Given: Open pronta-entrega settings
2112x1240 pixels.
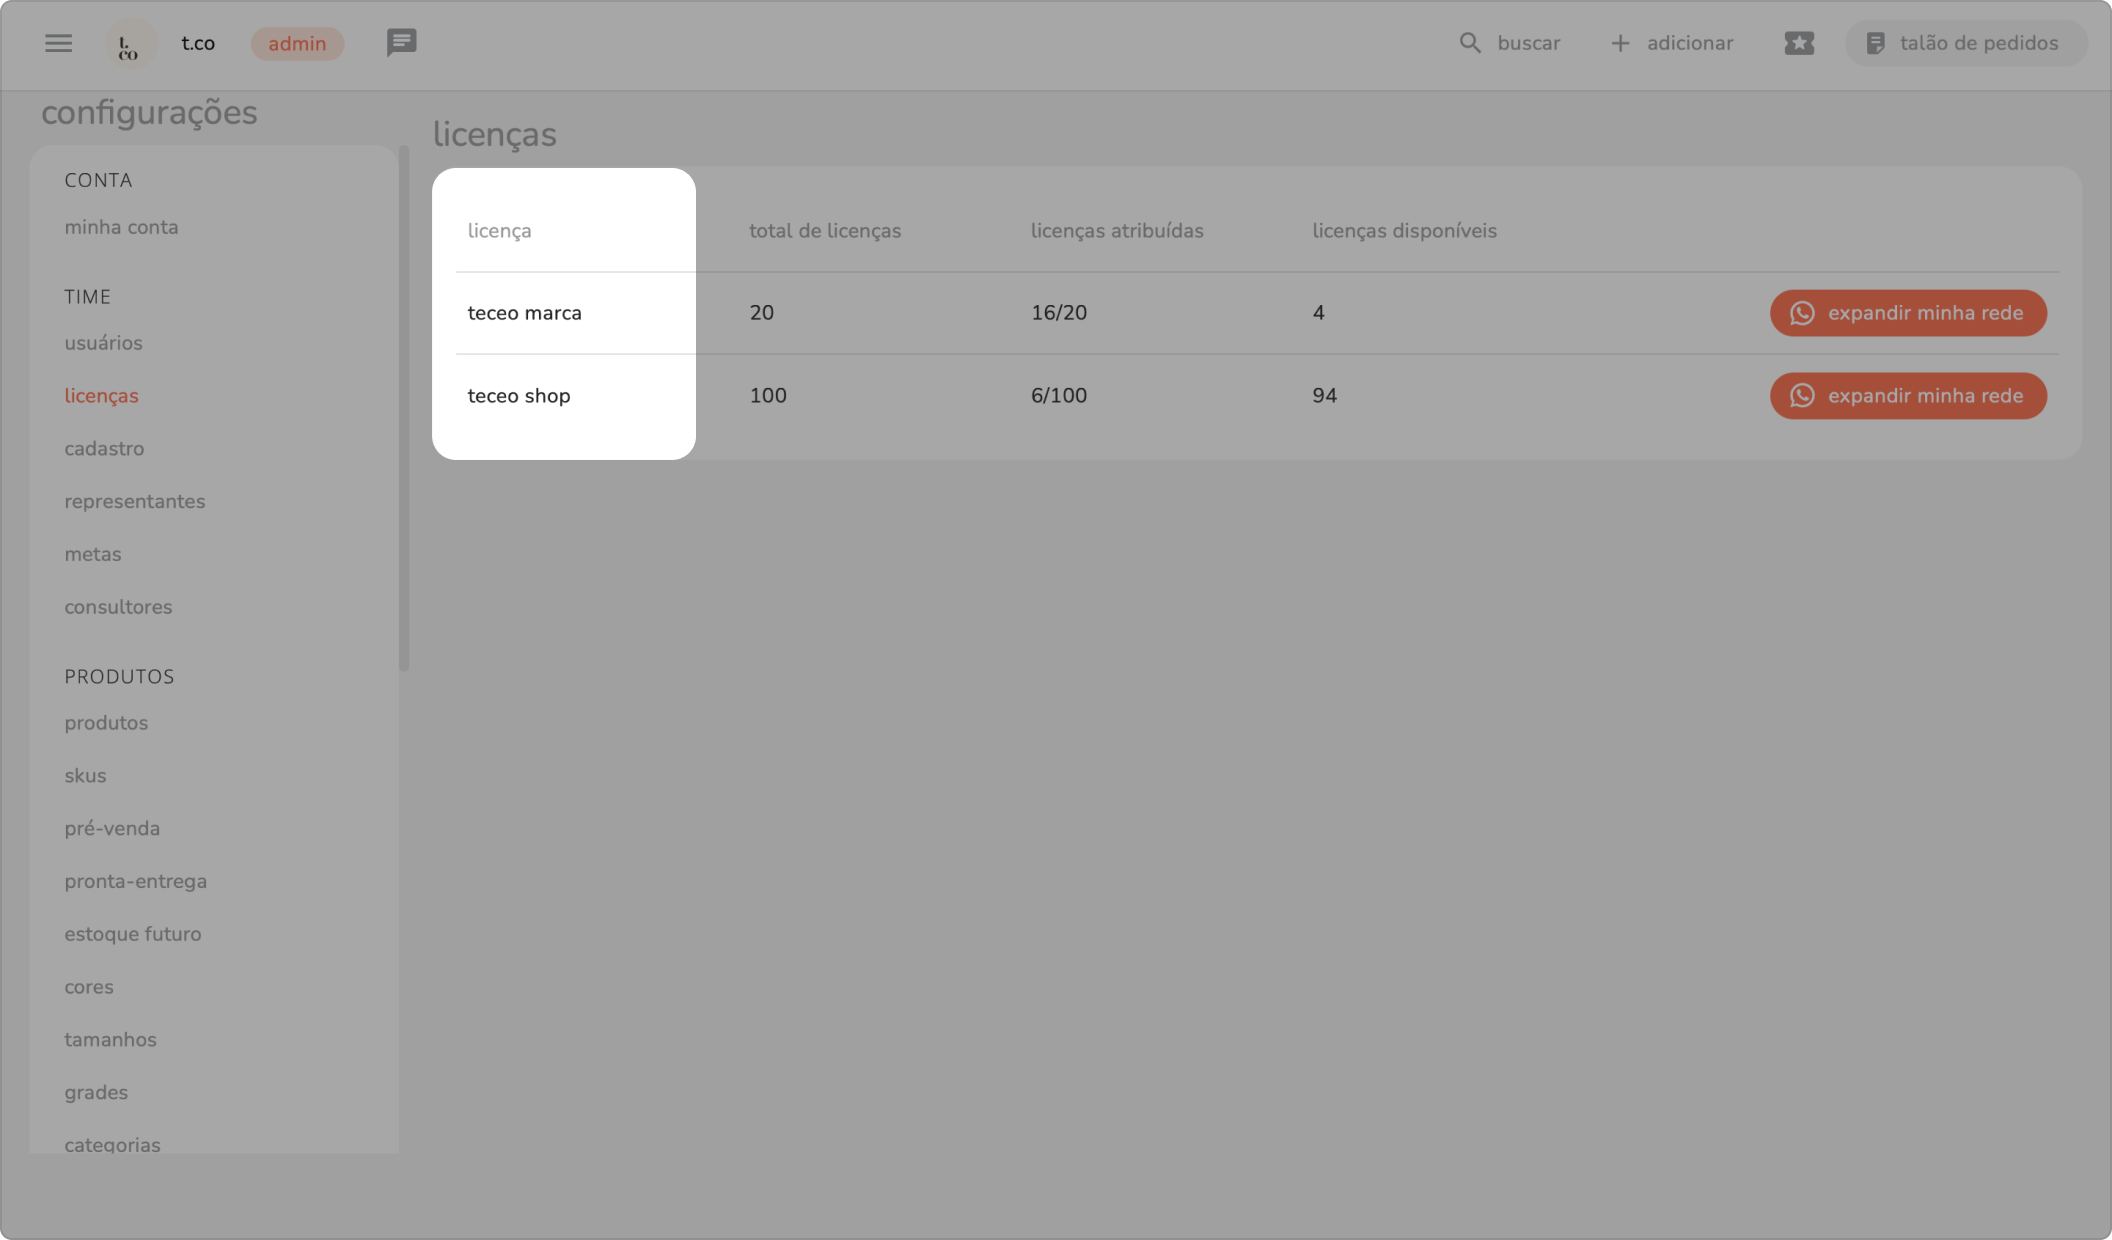Looking at the screenshot, I should point(135,881).
